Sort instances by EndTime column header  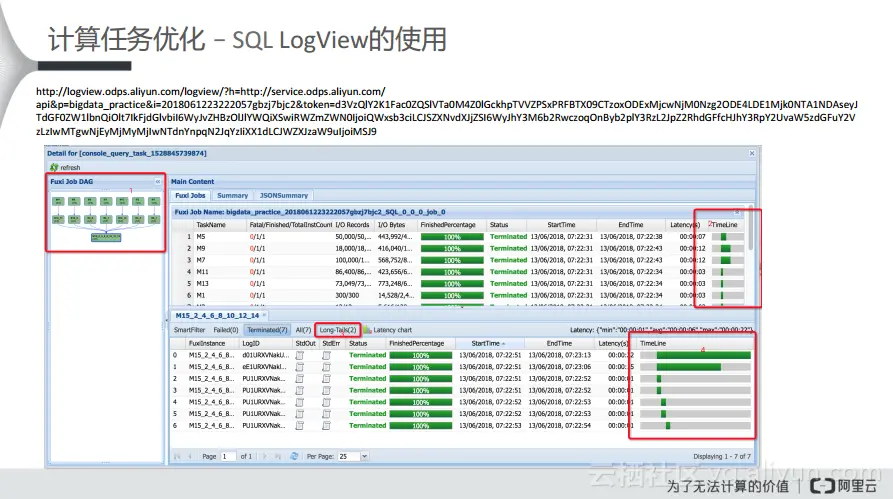click(x=559, y=343)
